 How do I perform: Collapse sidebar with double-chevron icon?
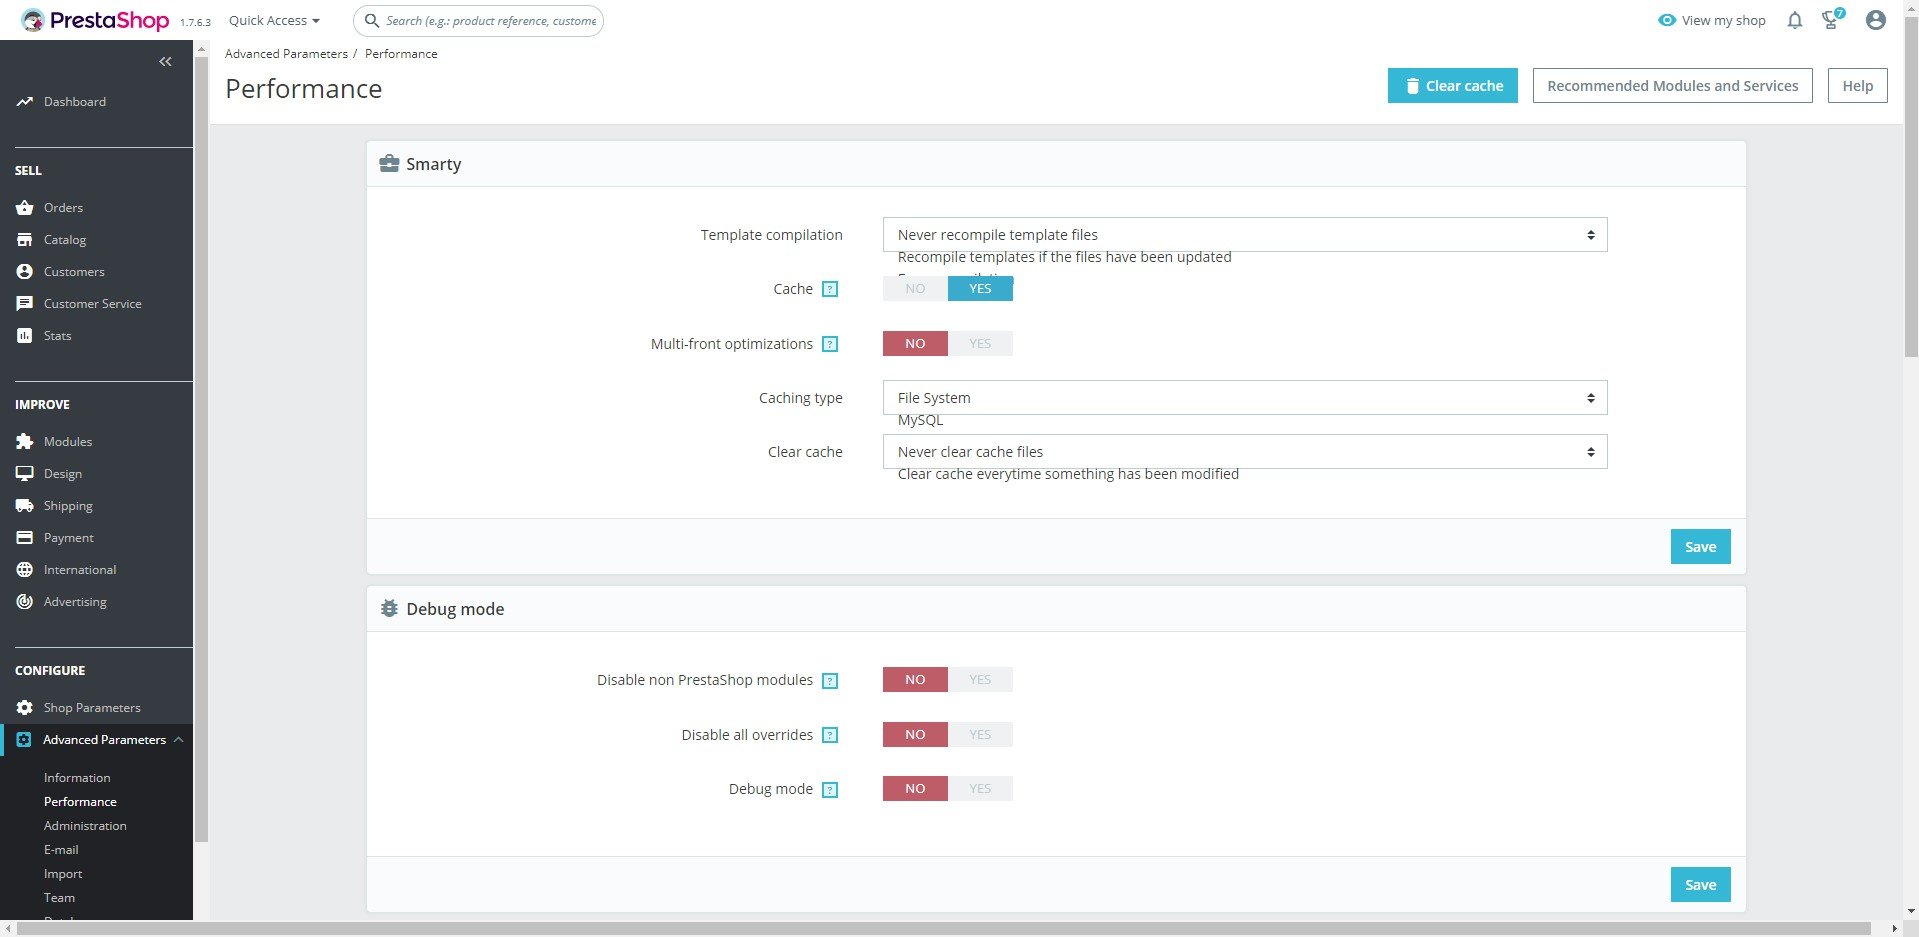[165, 62]
